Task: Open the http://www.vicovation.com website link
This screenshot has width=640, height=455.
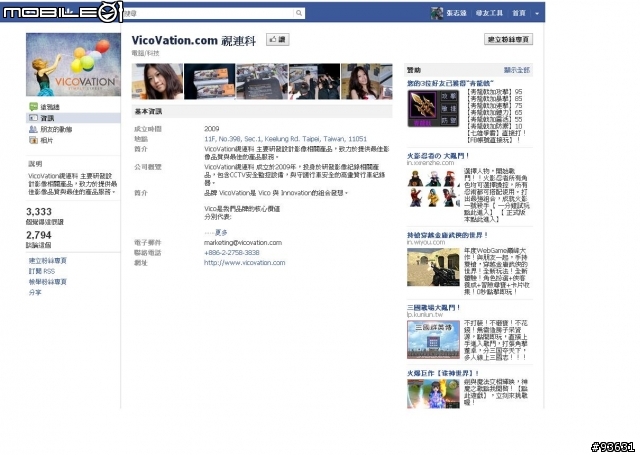Action: coord(244,262)
